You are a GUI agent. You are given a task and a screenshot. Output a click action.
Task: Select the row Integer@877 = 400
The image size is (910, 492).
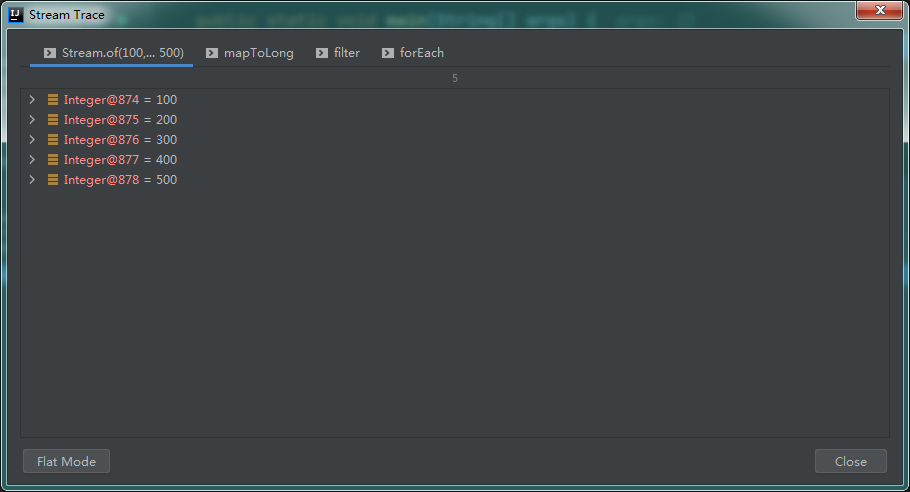455,160
